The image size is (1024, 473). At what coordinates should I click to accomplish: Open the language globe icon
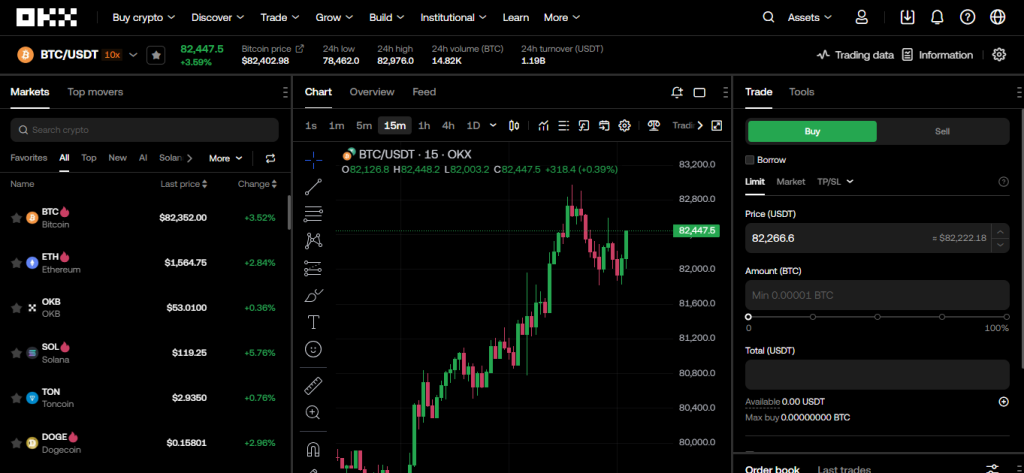click(997, 18)
